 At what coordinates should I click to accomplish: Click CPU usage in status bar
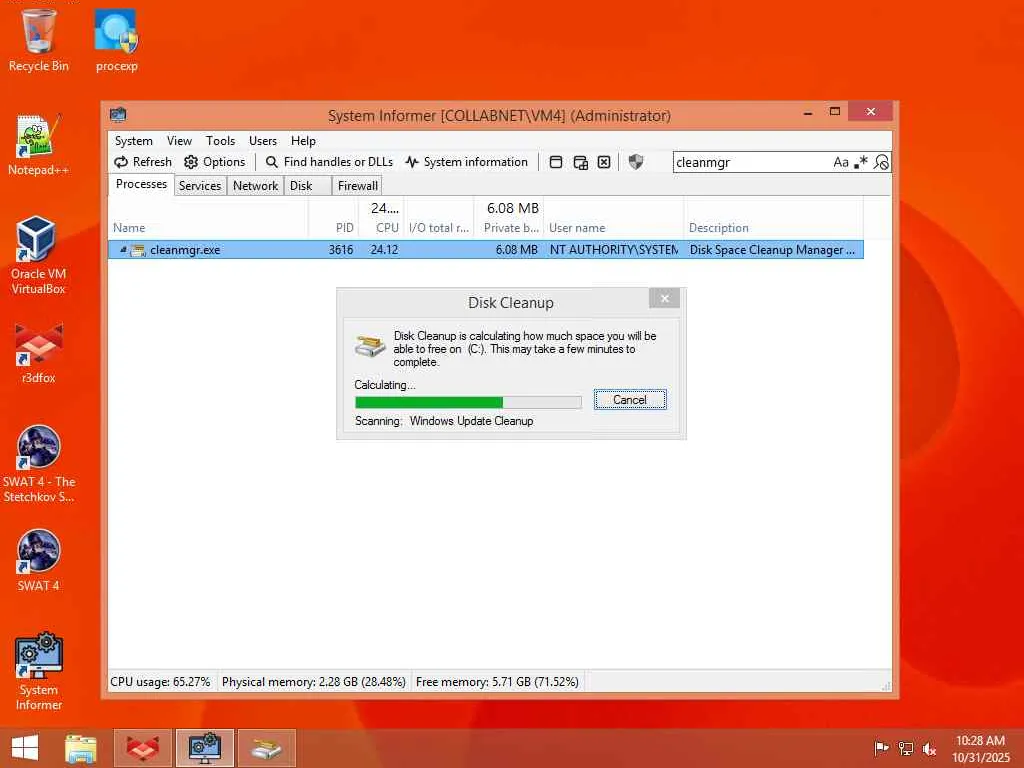(160, 682)
